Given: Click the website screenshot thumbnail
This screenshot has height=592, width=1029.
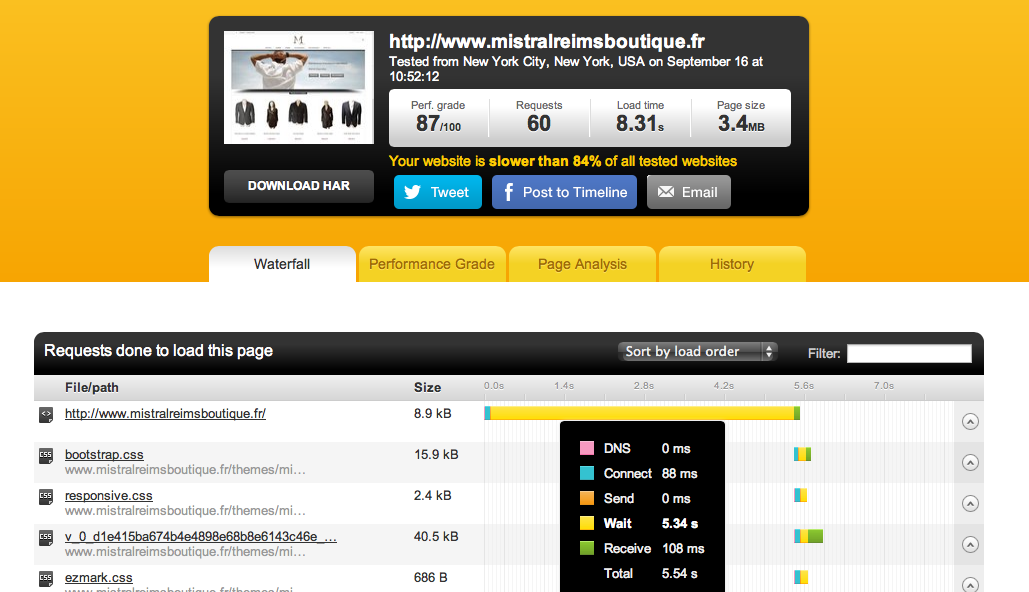Looking at the screenshot, I should point(299,87).
